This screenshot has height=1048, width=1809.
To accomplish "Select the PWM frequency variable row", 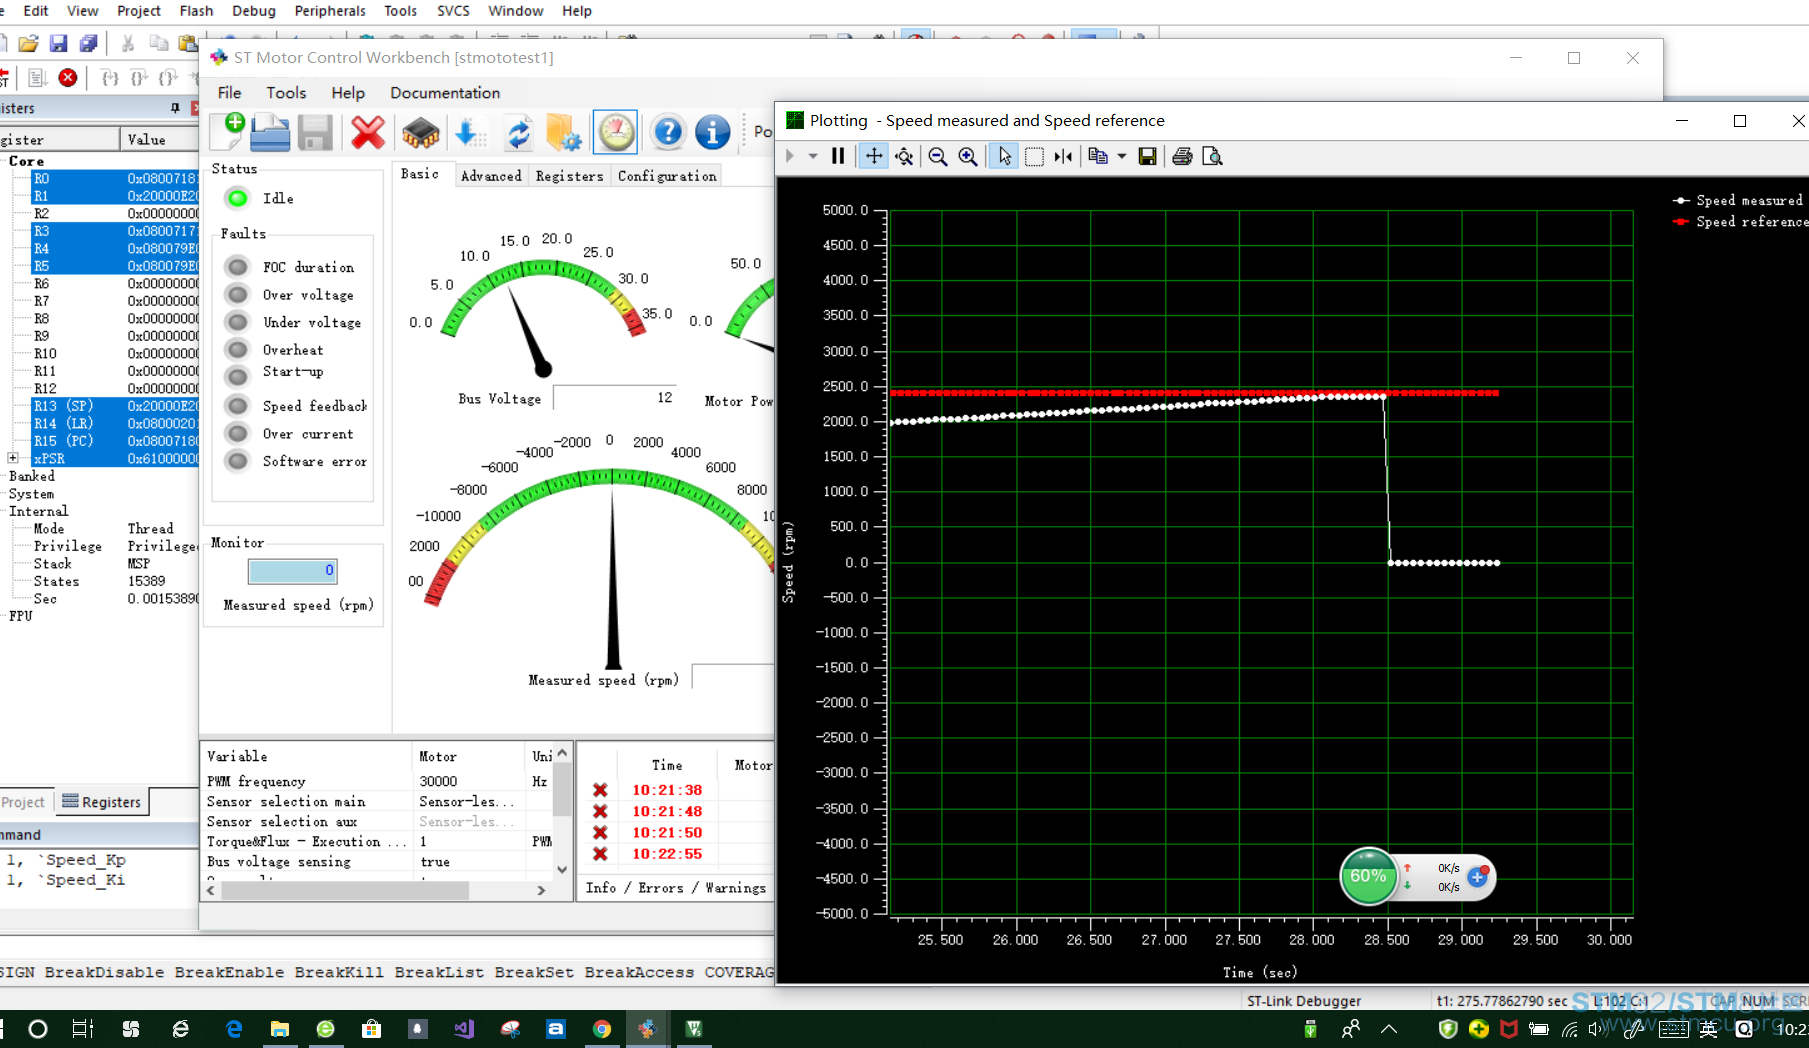I will (x=378, y=781).
